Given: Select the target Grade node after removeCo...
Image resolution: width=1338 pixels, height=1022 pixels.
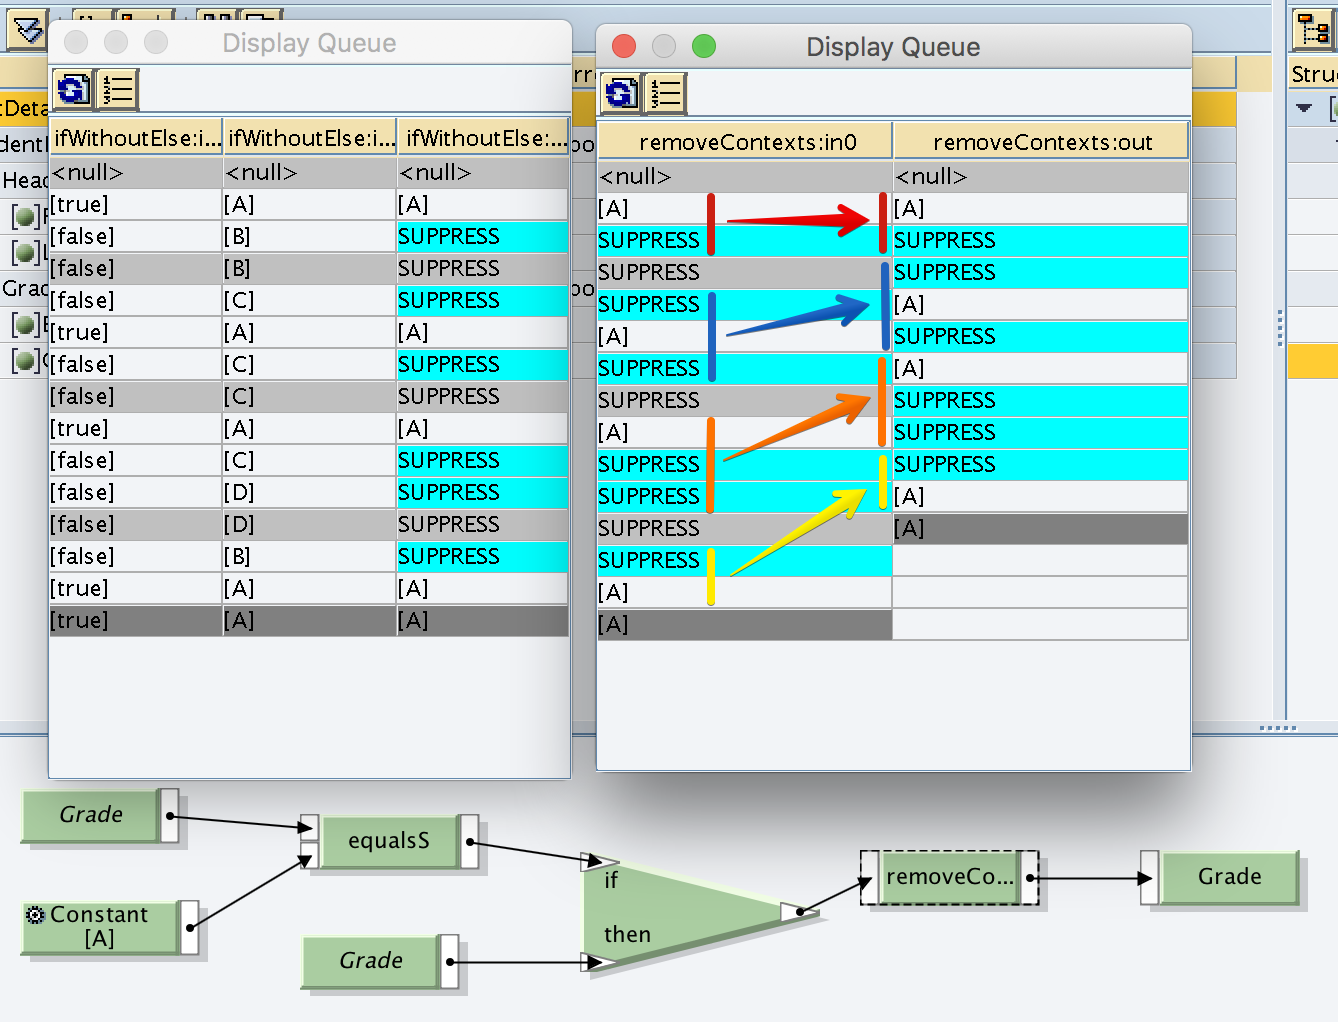Looking at the screenshot, I should (1229, 877).
